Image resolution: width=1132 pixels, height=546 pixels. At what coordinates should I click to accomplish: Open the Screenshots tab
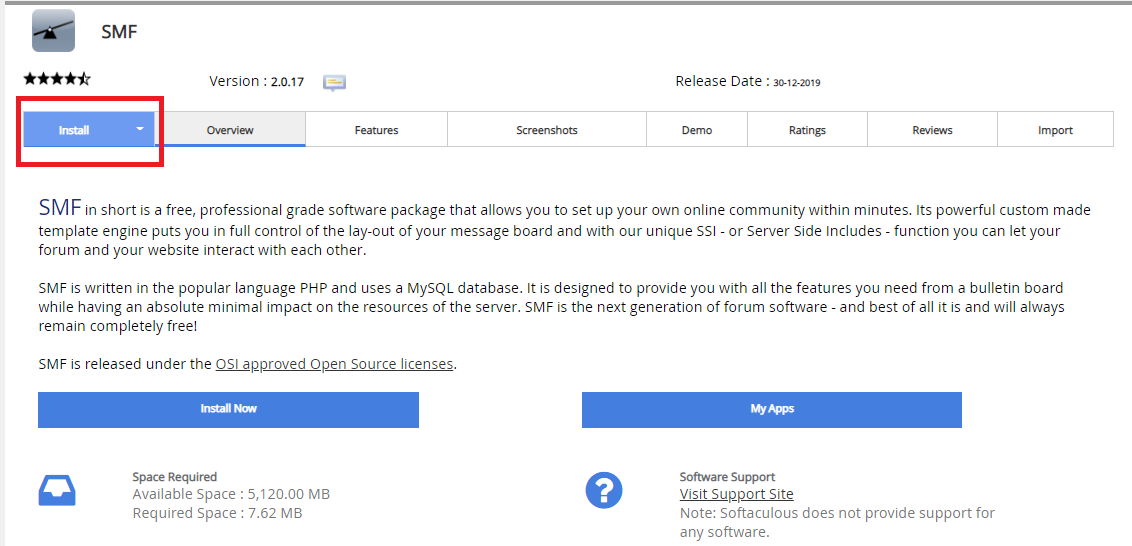click(x=547, y=130)
